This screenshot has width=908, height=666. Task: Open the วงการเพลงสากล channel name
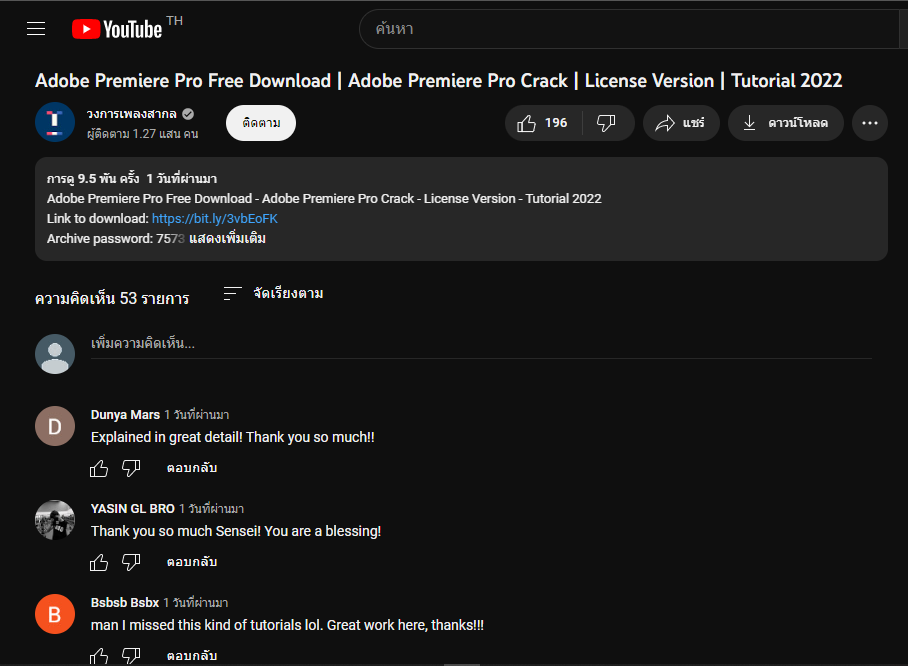(131, 114)
